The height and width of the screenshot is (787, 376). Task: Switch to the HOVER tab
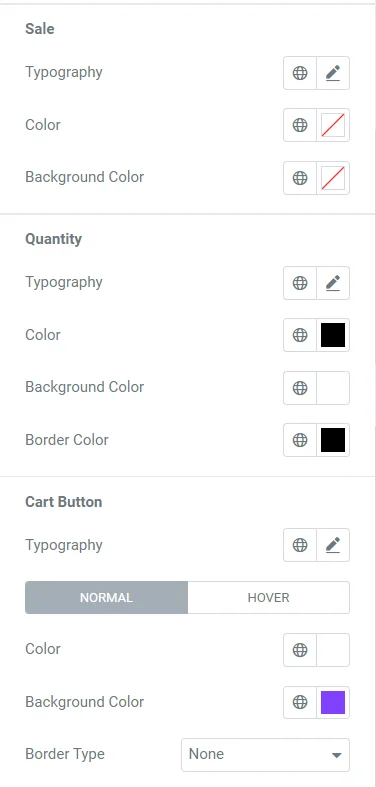click(x=269, y=598)
